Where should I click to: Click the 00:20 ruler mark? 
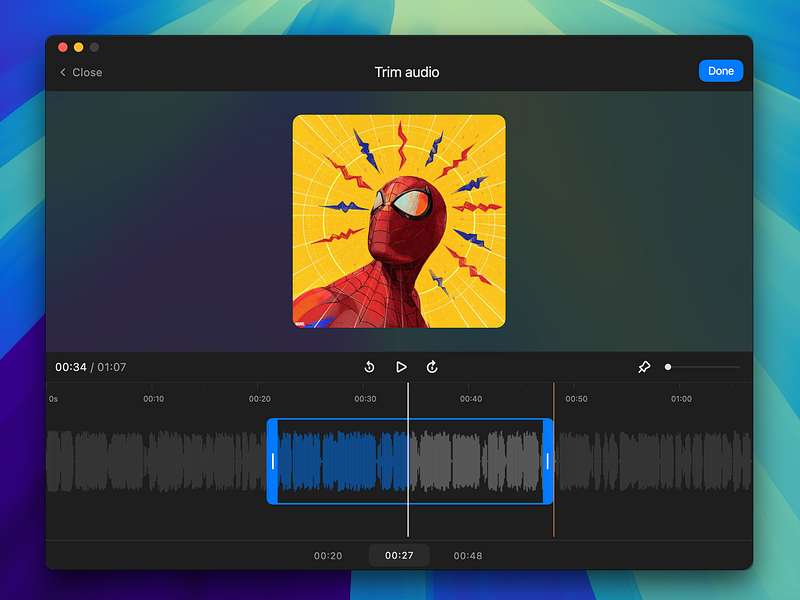tap(260, 399)
